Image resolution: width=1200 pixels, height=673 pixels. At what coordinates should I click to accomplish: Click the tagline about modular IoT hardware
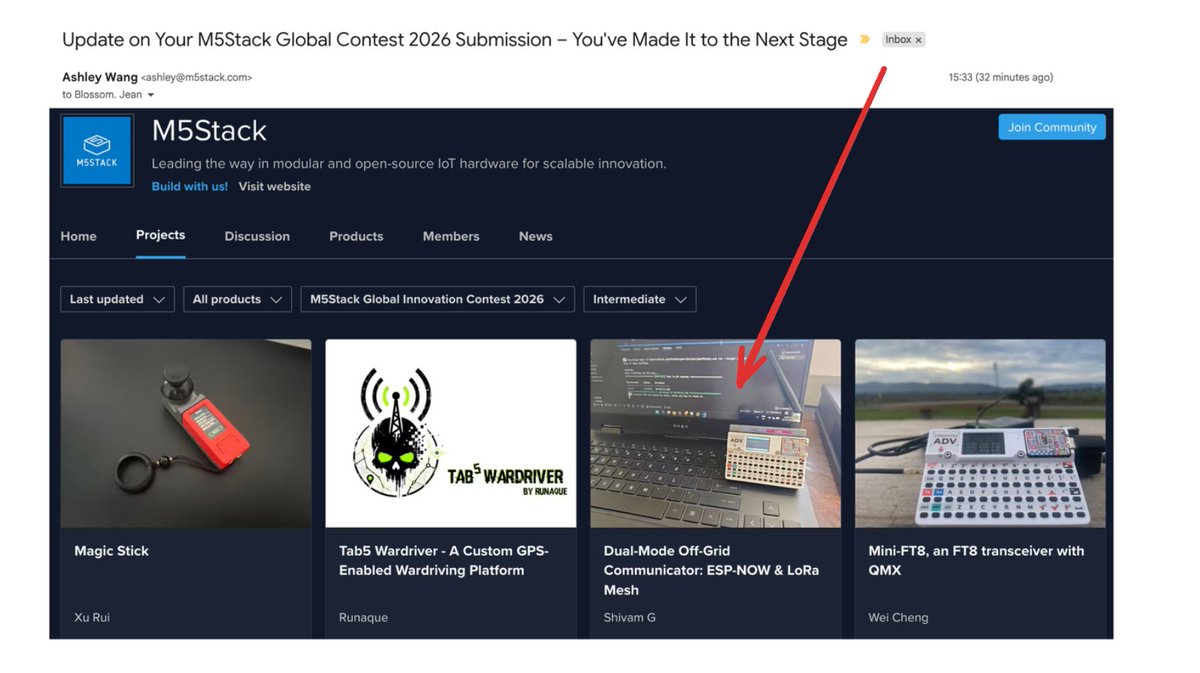point(409,163)
